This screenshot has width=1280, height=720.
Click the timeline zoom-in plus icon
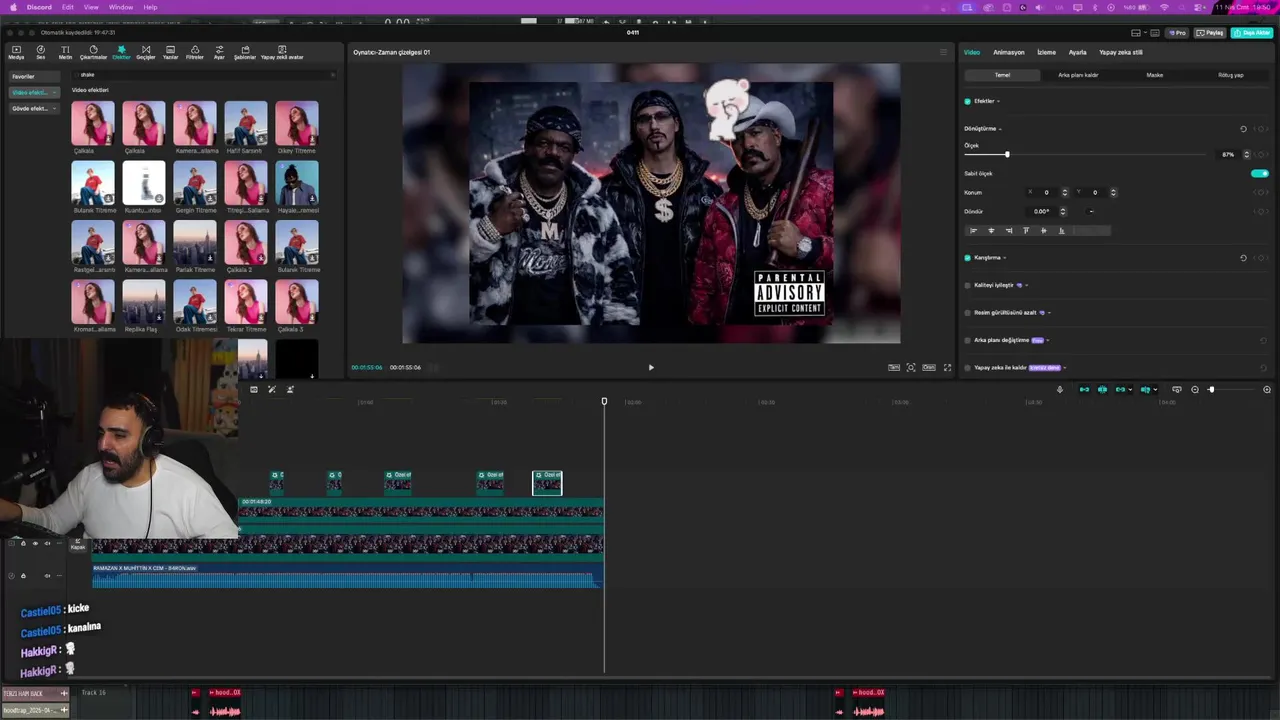tap(1267, 389)
